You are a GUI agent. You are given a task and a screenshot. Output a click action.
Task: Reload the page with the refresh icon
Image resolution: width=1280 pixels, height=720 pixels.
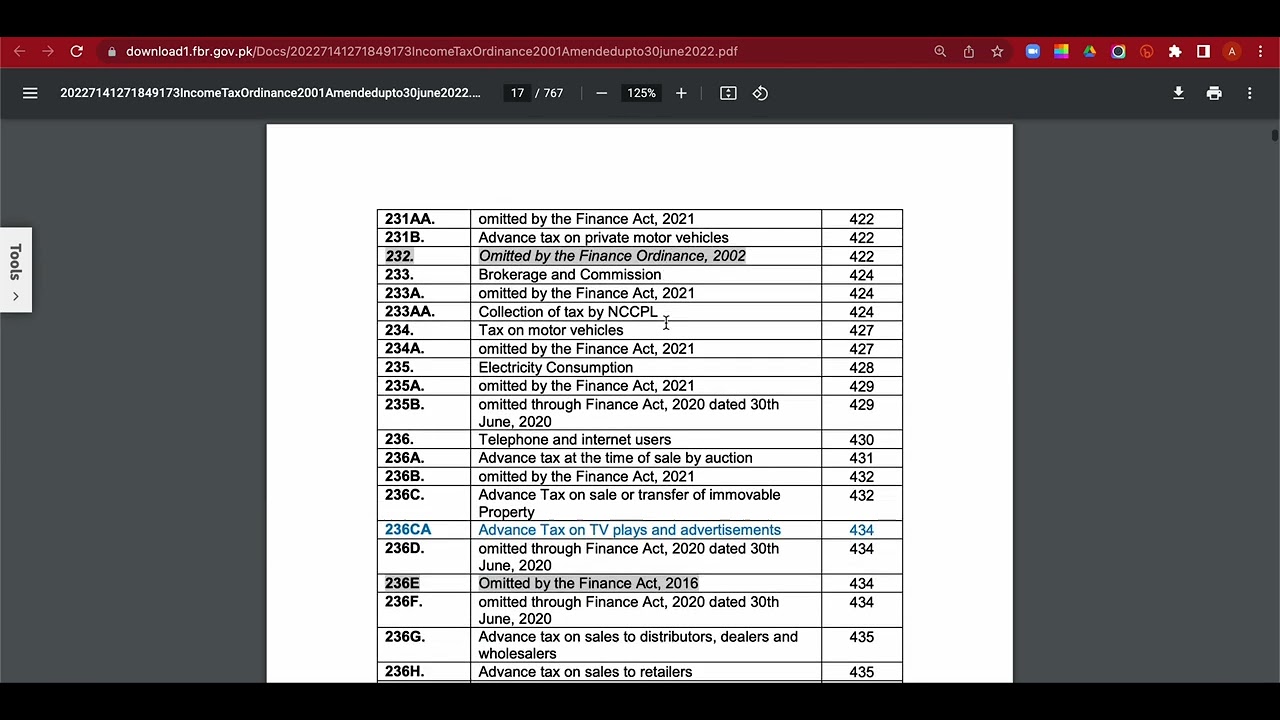[76, 51]
